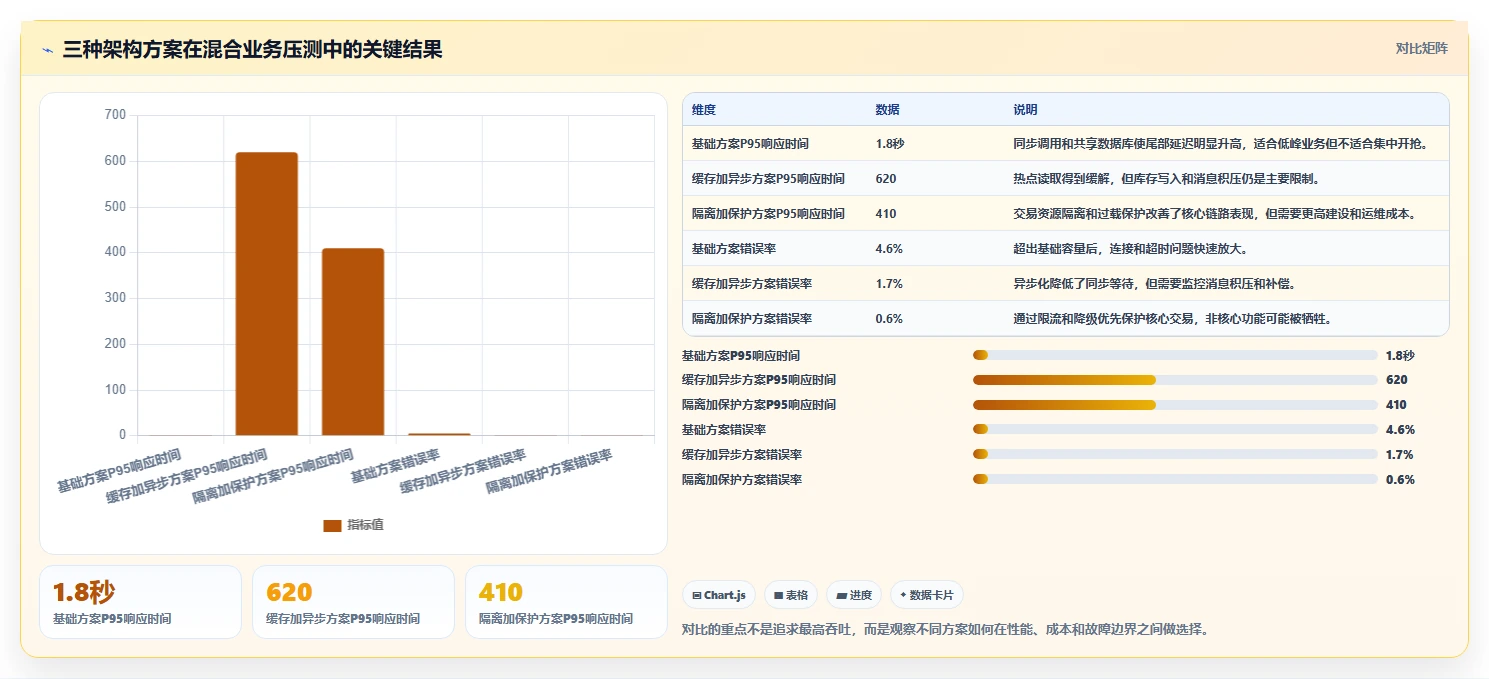
Task: Click progress bar for 缓存加异步方案错误率 (1.7%)
Action: [x=1175, y=454]
